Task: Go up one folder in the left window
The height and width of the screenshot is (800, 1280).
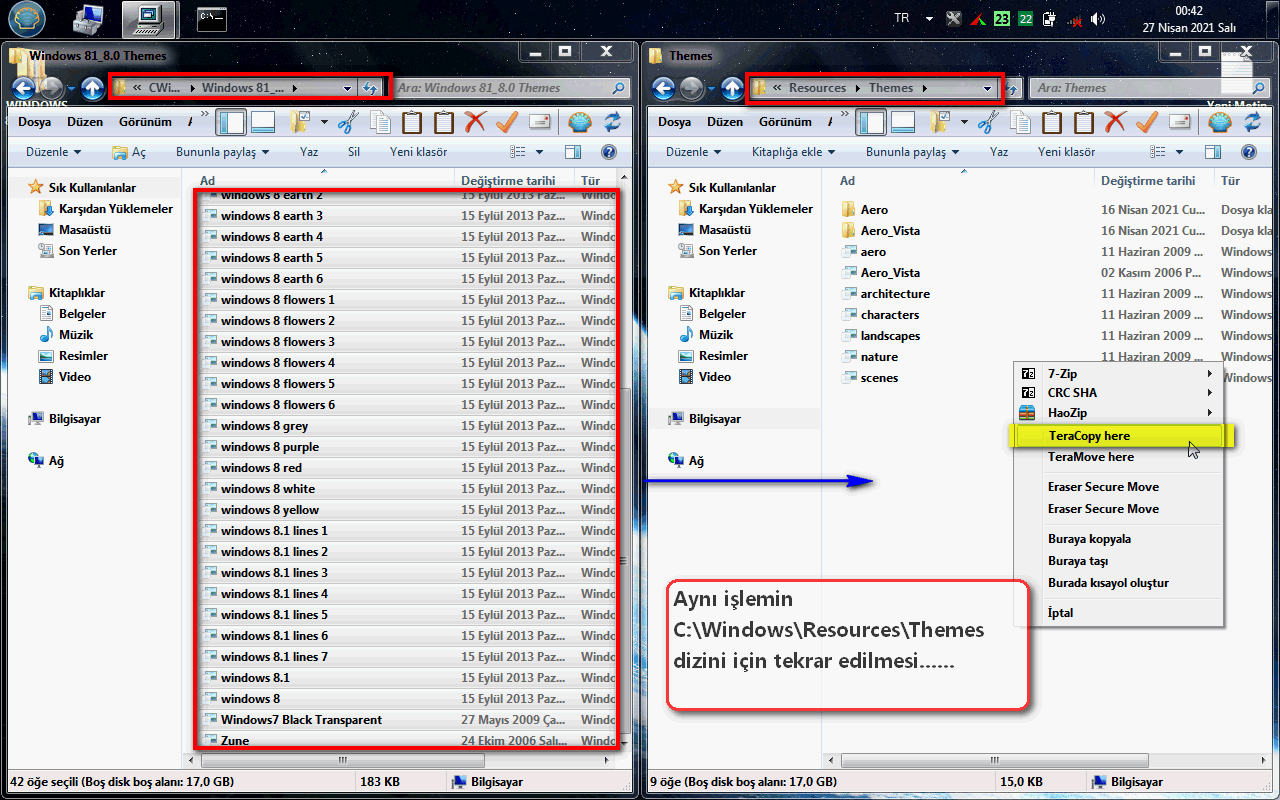Action: [x=93, y=88]
